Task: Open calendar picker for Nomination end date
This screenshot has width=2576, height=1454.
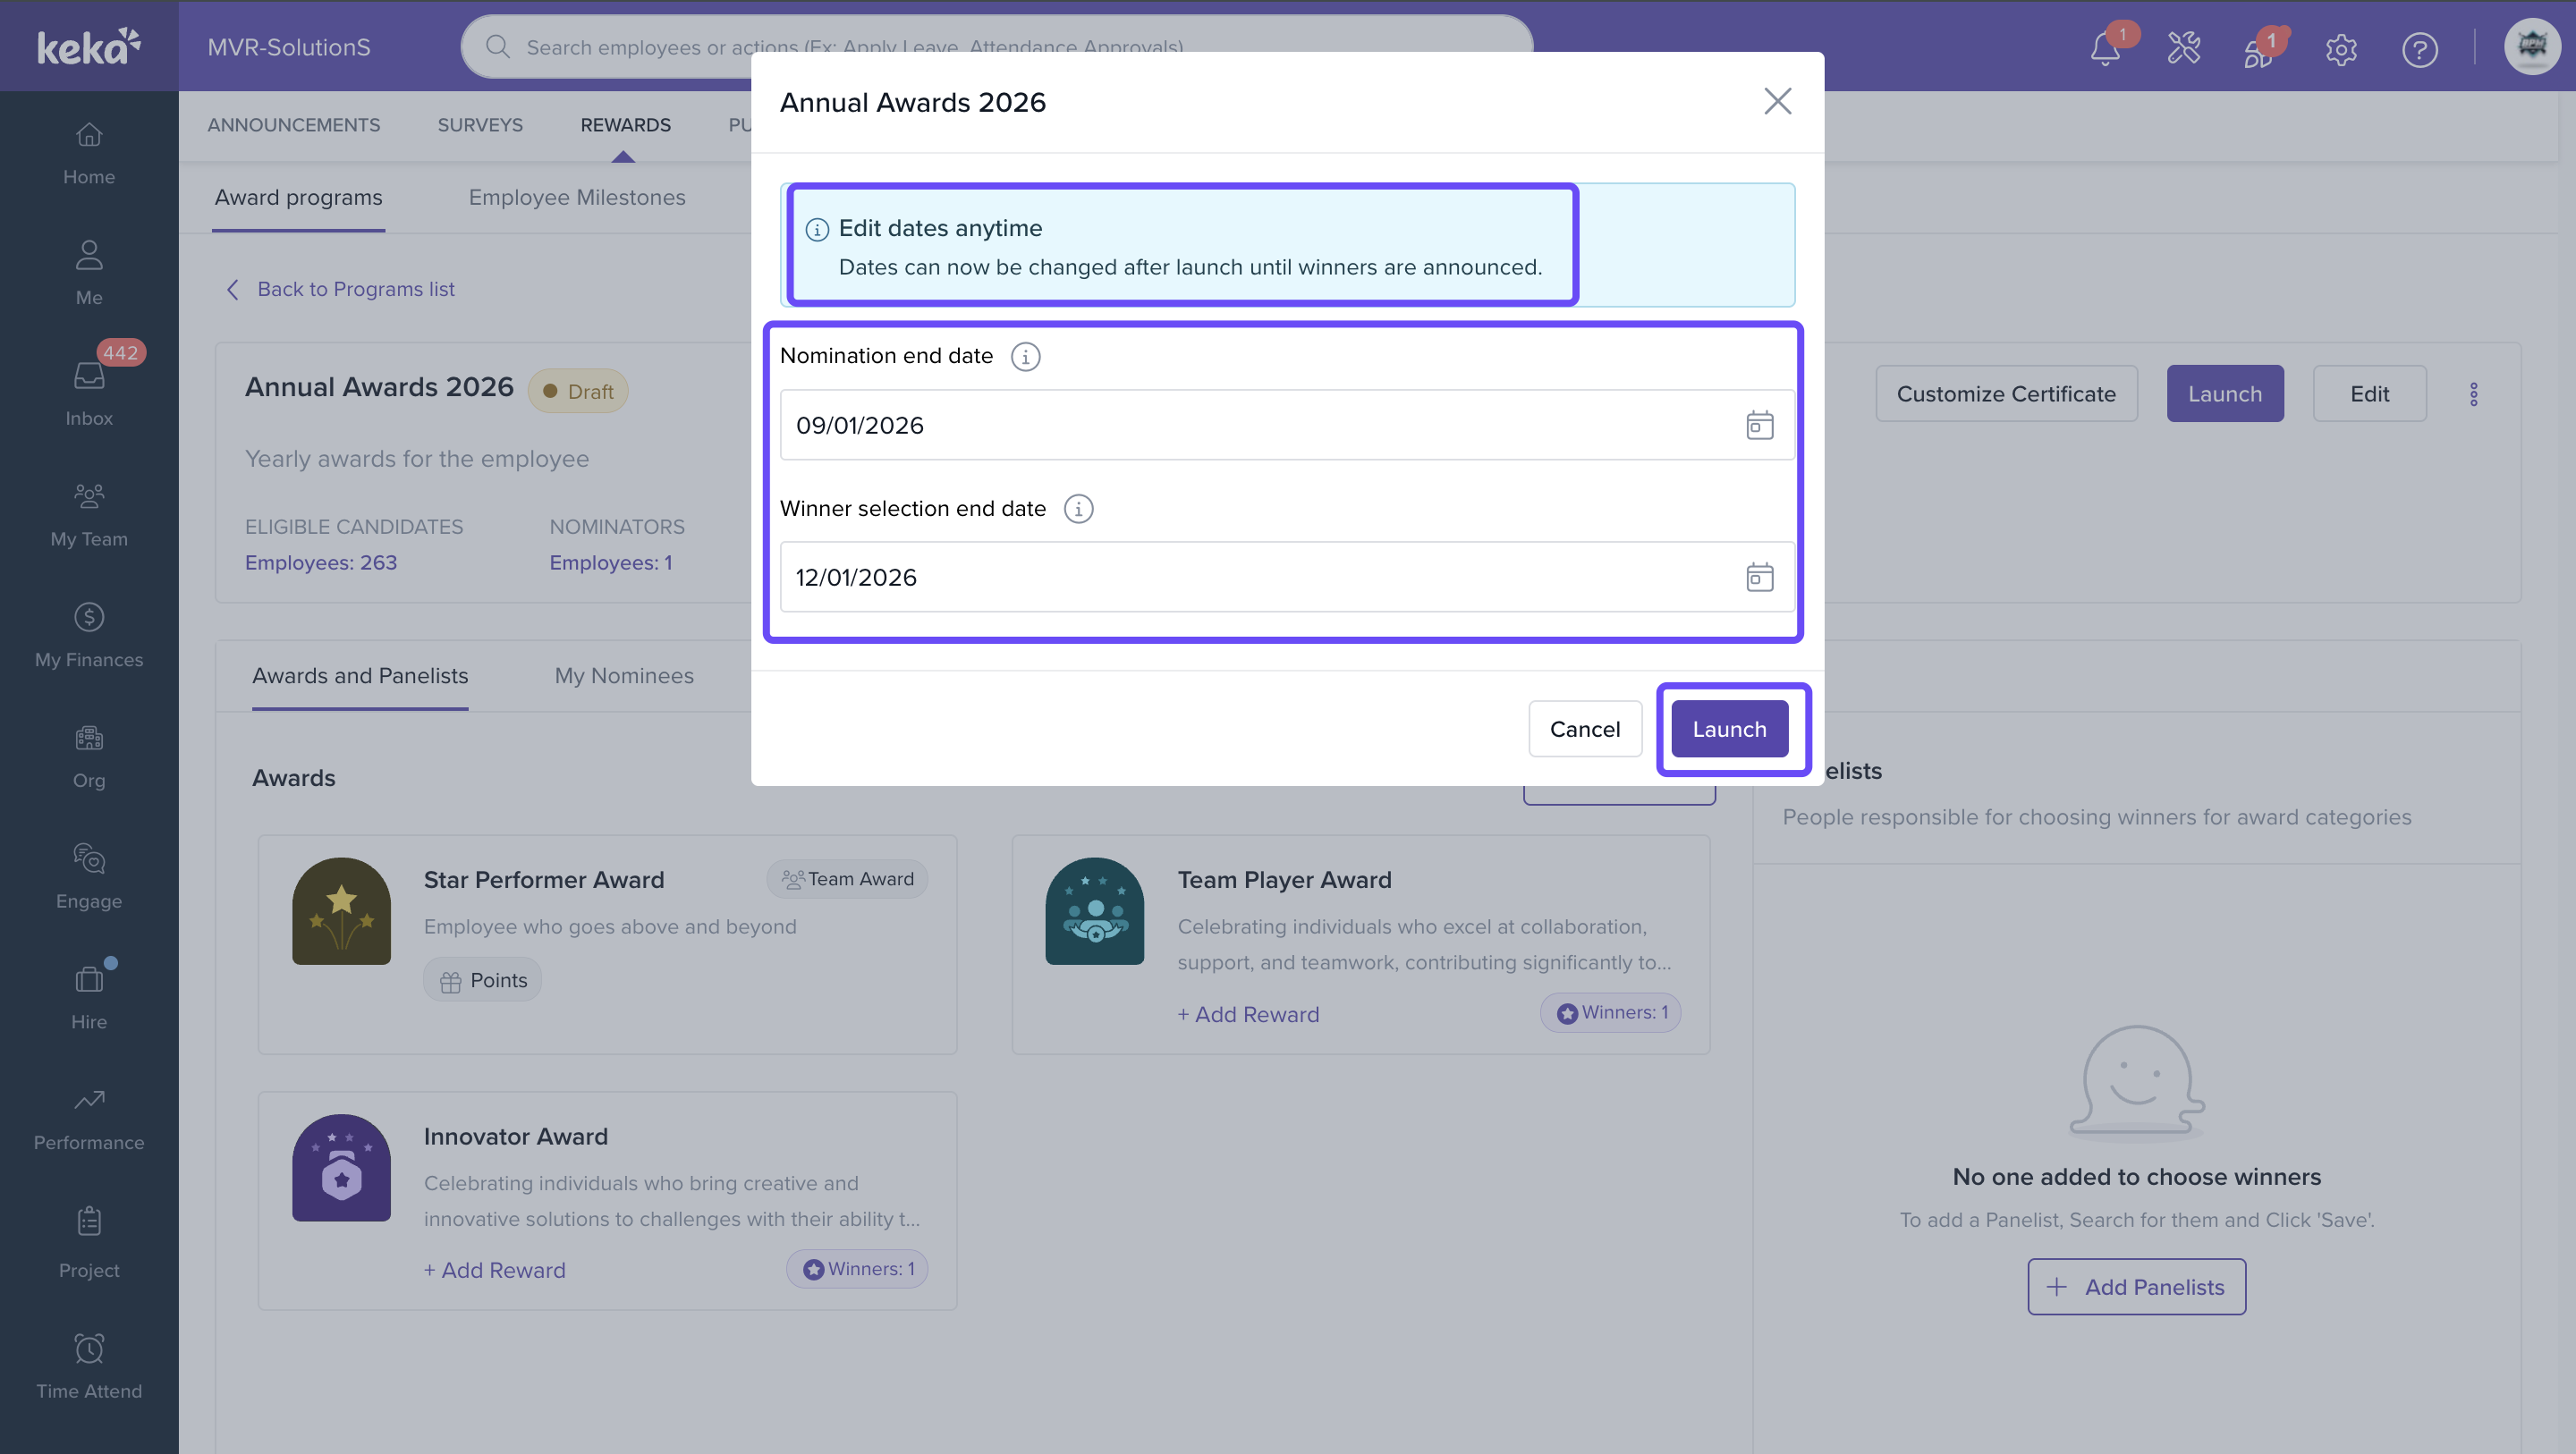Action: pyautogui.click(x=1759, y=425)
